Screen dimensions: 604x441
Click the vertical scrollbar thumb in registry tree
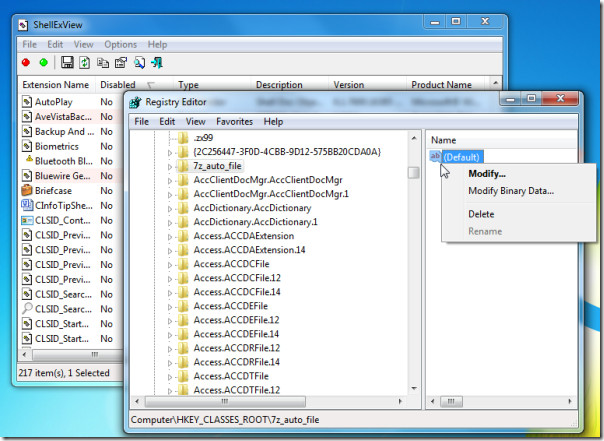[414, 173]
